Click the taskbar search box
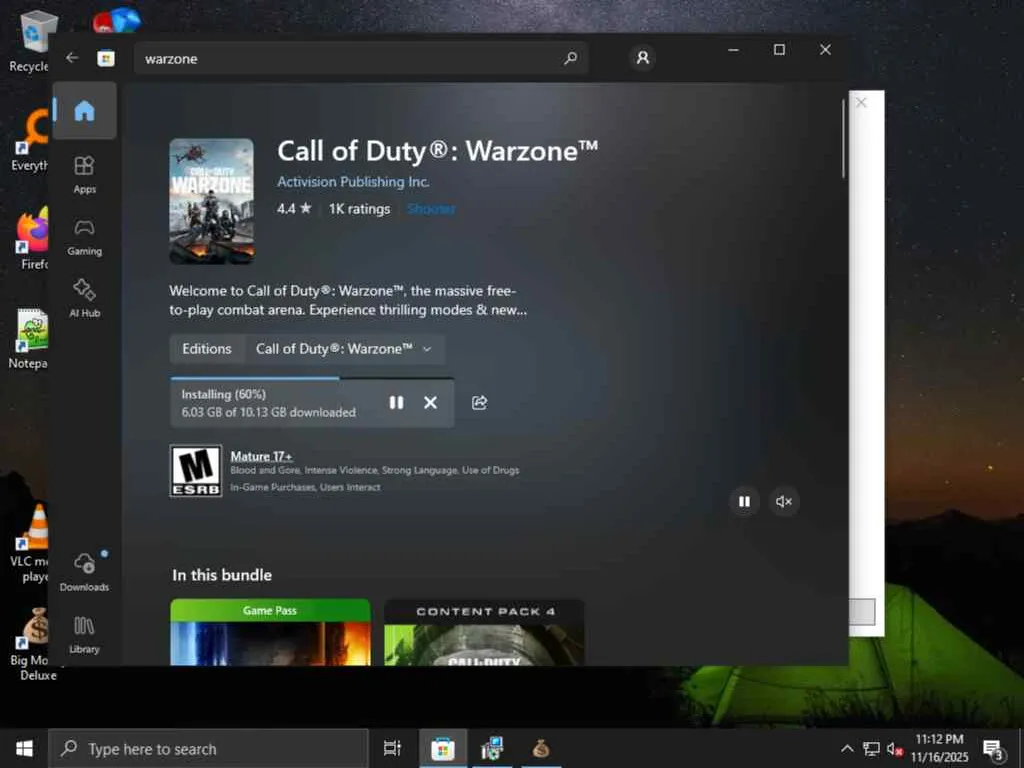Image resolution: width=1024 pixels, height=768 pixels. click(x=208, y=748)
